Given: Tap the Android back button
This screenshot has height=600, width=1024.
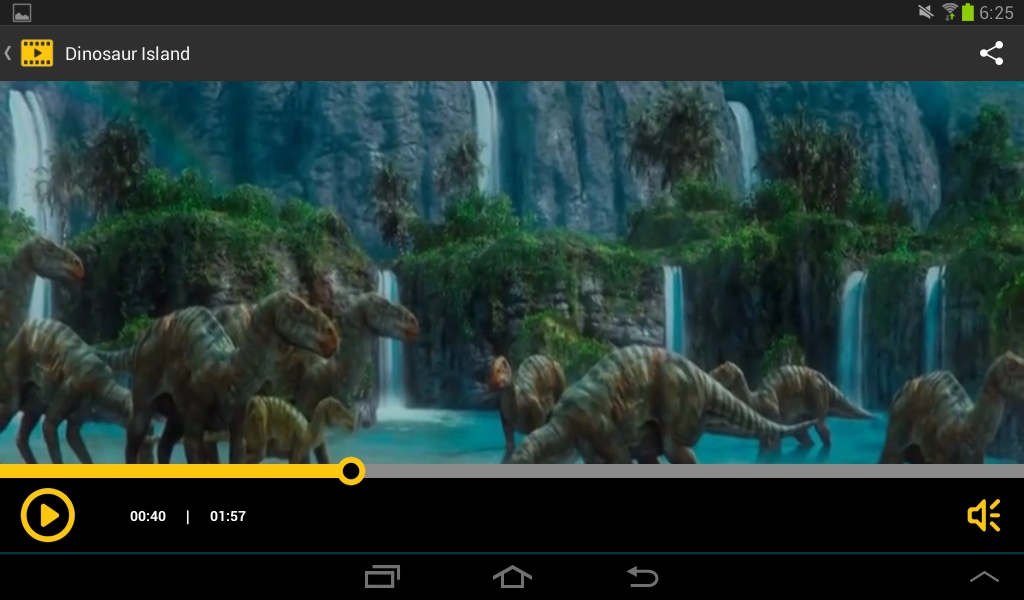Looking at the screenshot, I should (643, 576).
